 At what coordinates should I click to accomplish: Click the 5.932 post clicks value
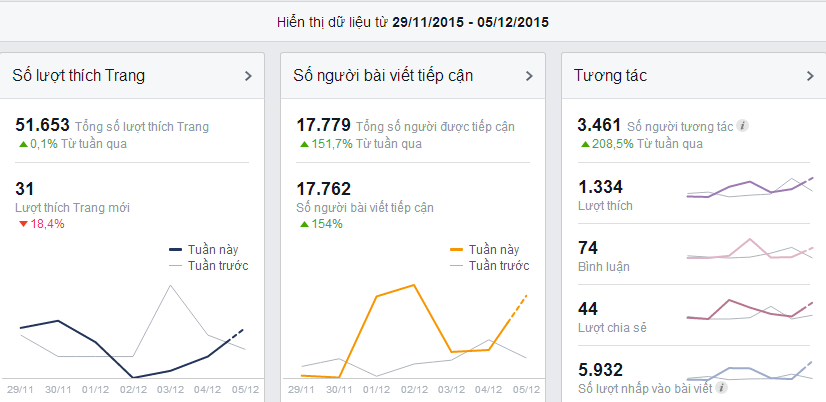click(601, 370)
